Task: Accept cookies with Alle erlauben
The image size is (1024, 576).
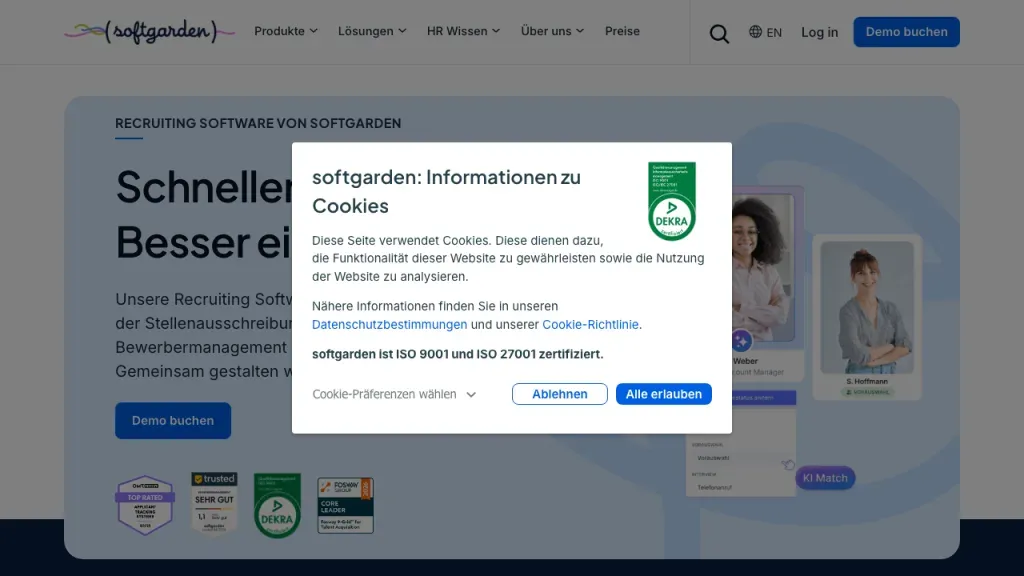Action: [664, 394]
